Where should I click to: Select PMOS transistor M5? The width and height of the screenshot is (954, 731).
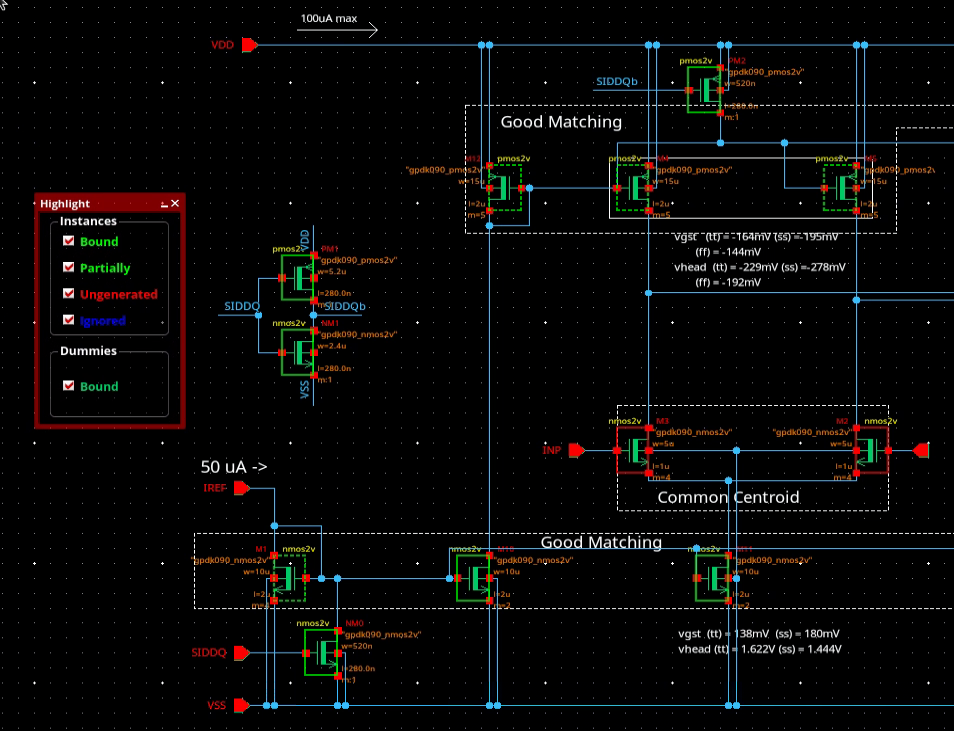[840, 188]
